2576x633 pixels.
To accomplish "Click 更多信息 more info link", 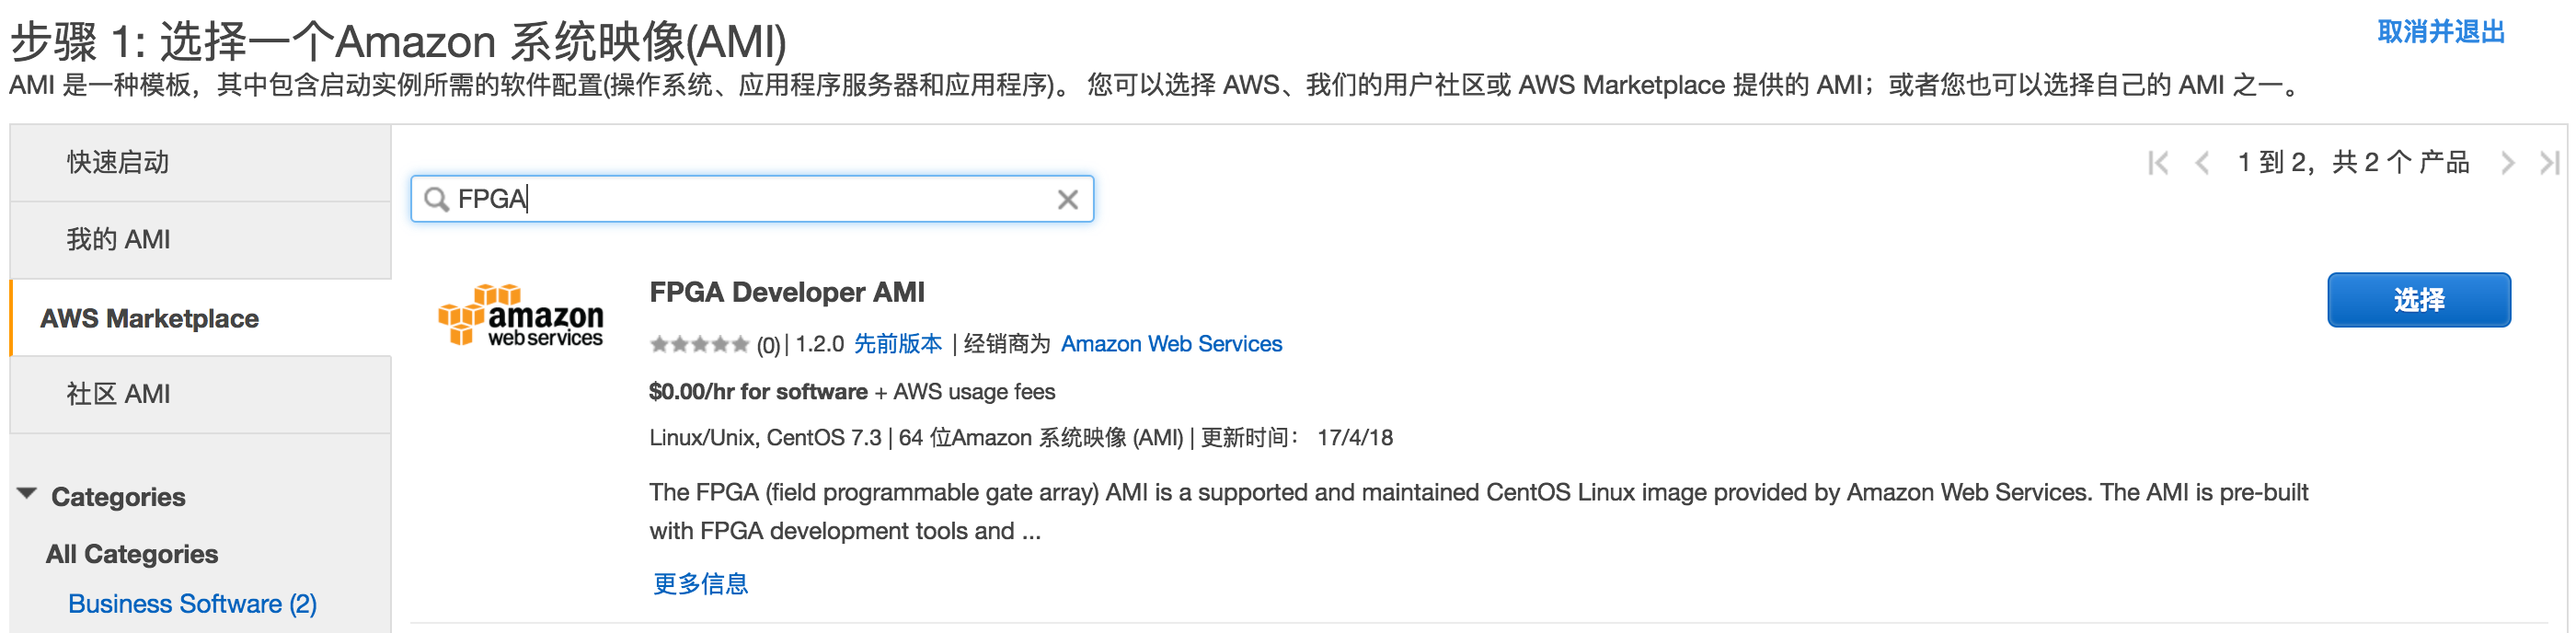I will click(700, 584).
